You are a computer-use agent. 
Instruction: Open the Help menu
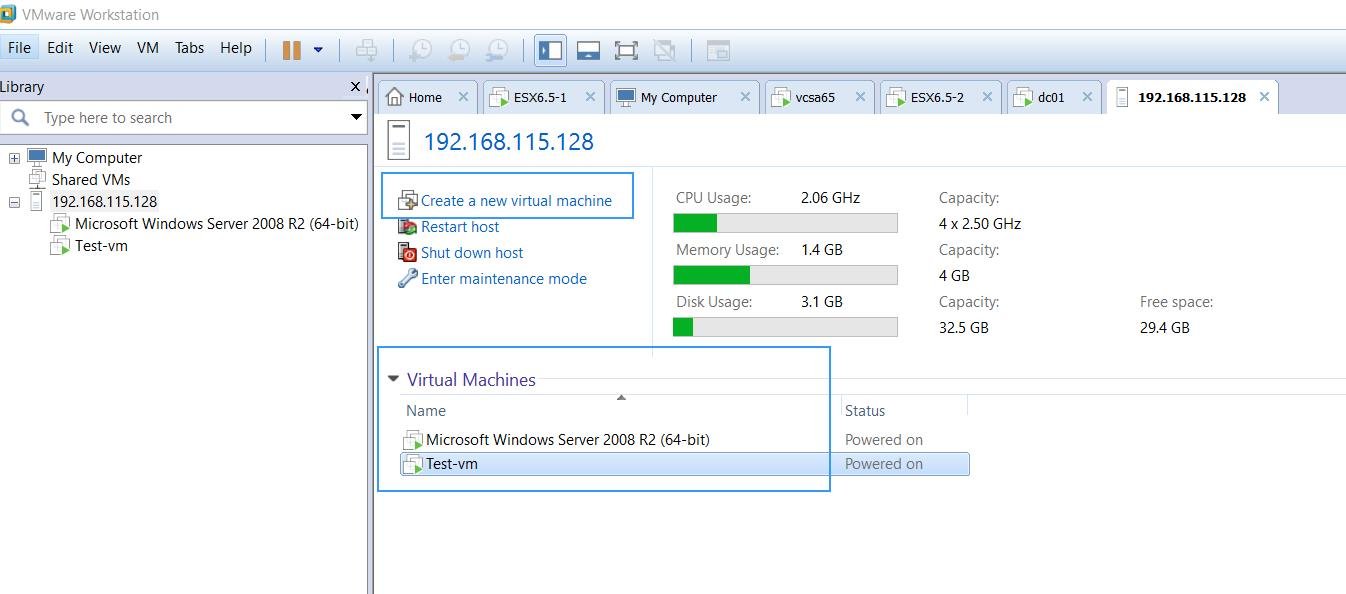(x=236, y=47)
